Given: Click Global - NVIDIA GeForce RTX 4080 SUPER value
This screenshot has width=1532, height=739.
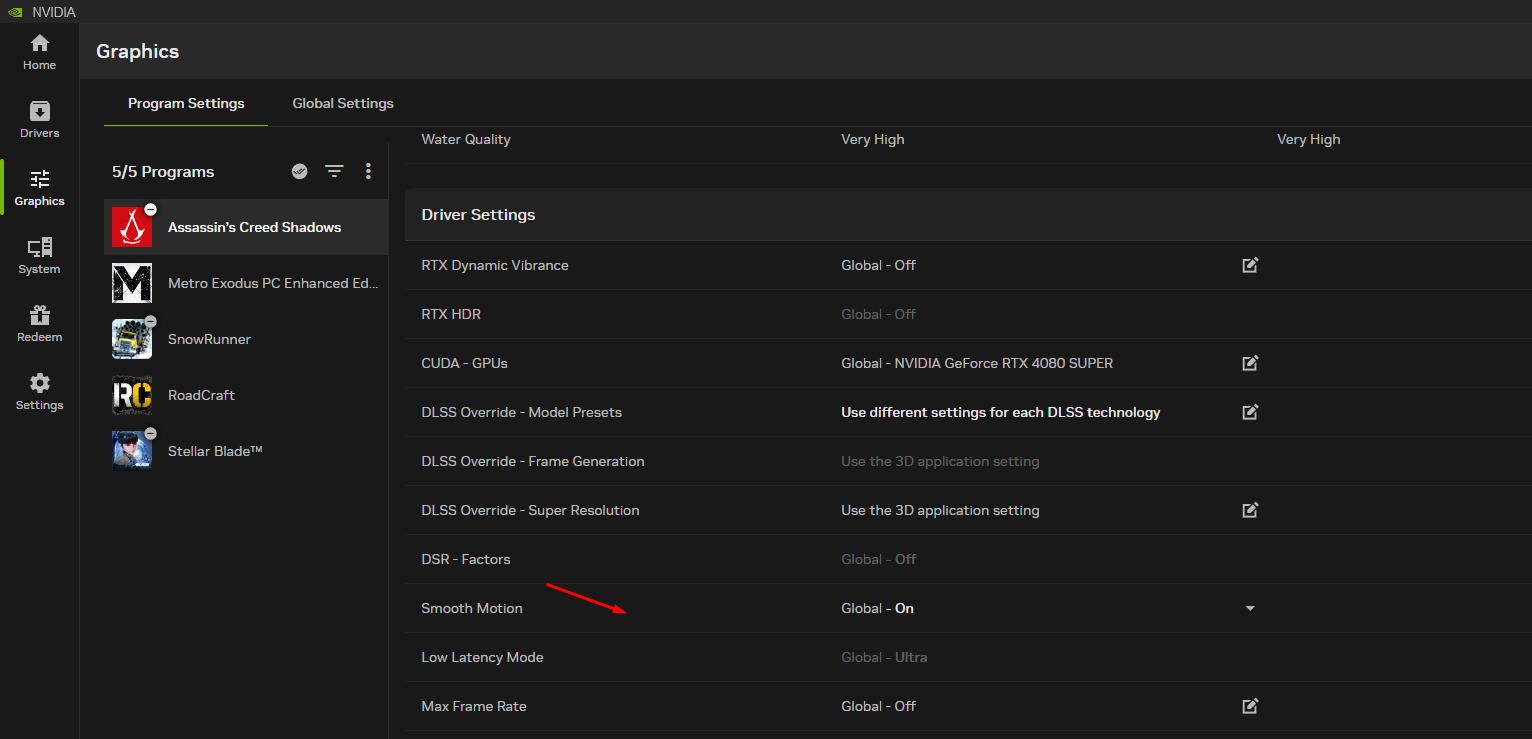Looking at the screenshot, I should [x=977, y=363].
